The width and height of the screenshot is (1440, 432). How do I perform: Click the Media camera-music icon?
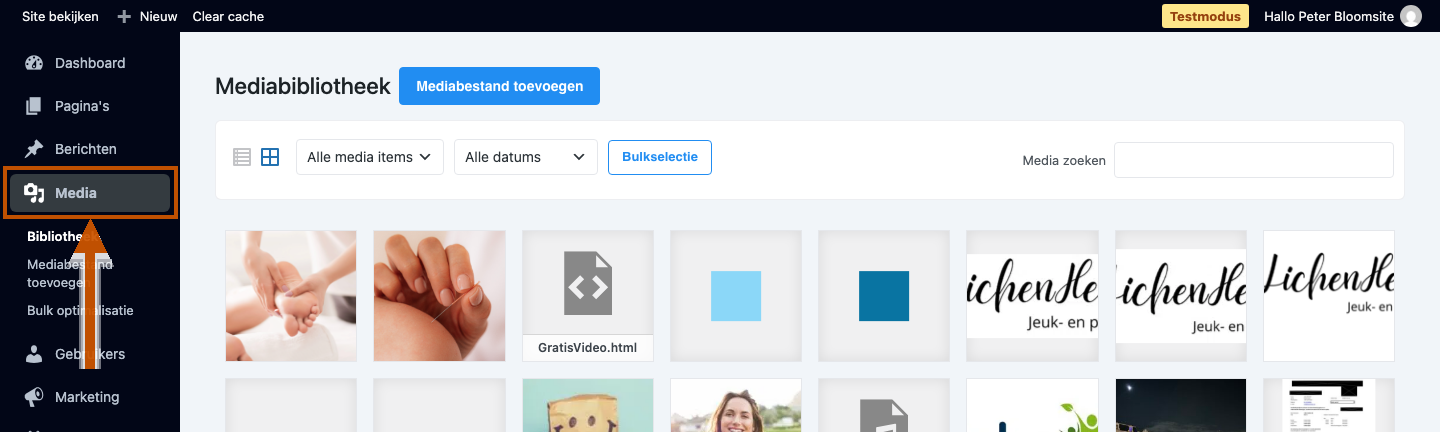click(x=34, y=193)
